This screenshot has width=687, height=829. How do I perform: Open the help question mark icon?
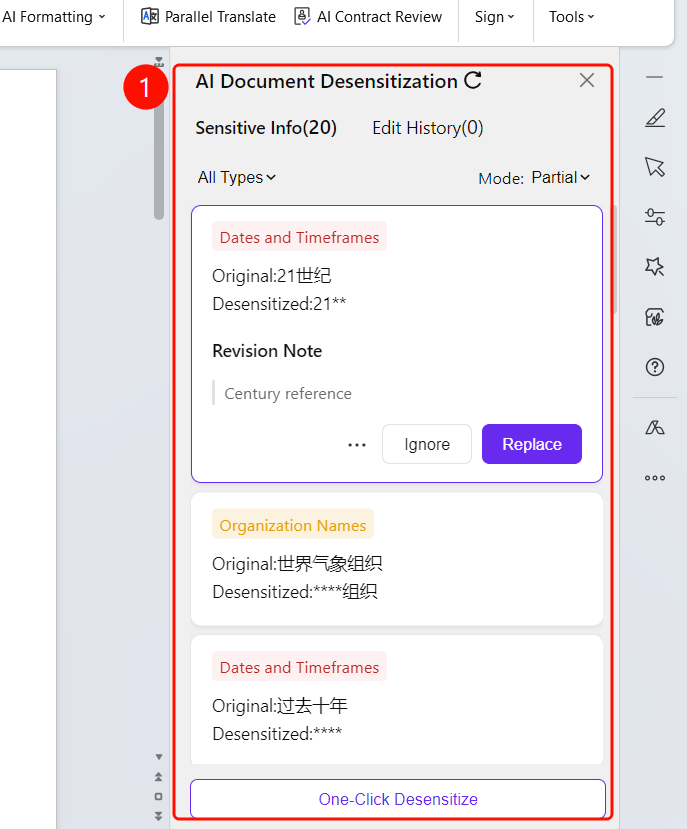655,367
